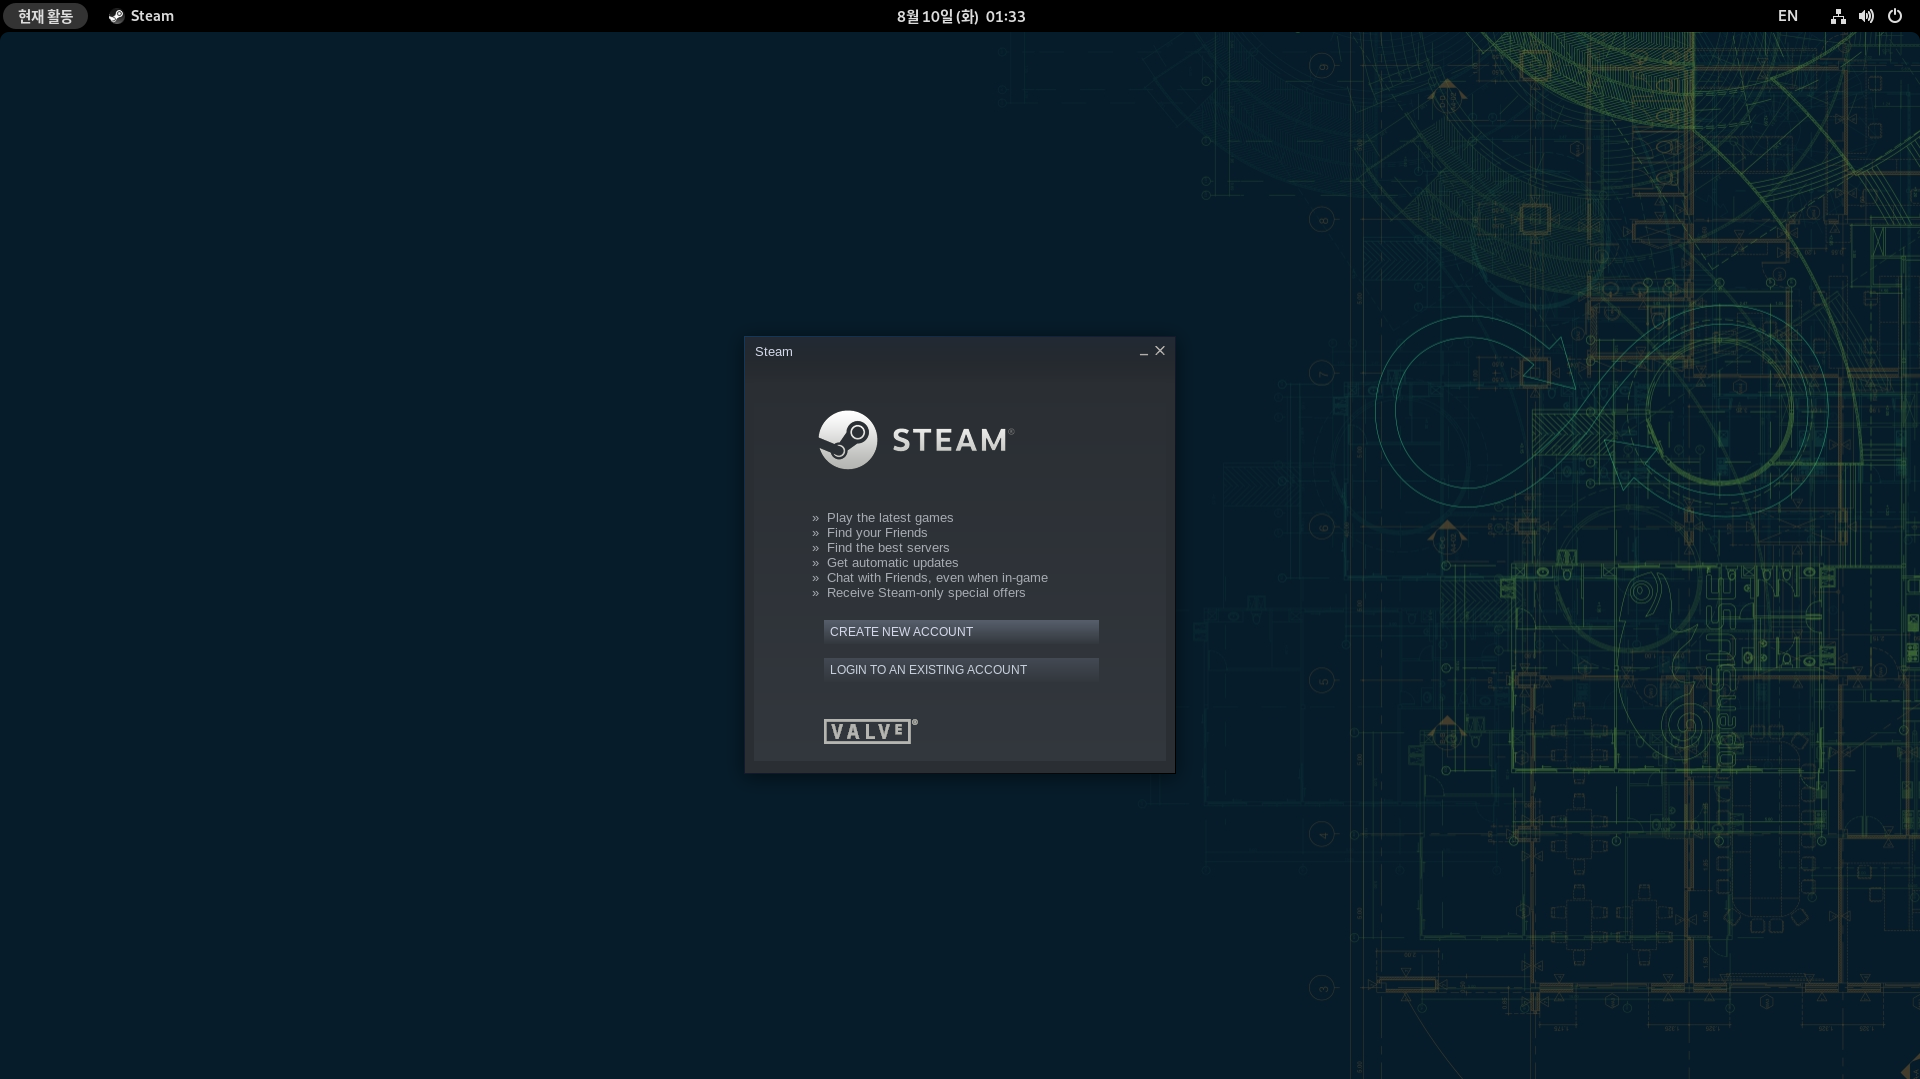The height and width of the screenshot is (1079, 1920).
Task: Open the Activities overview in the top bar
Action: point(45,16)
